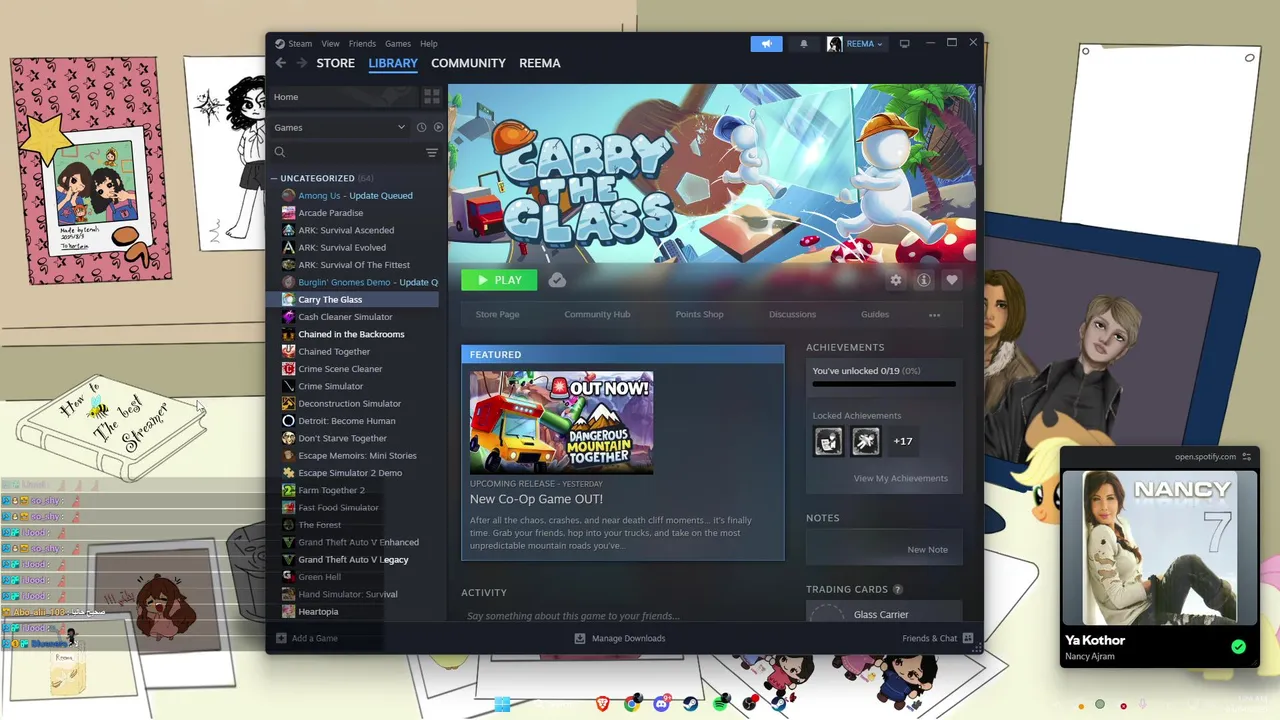Open advanced filter options icon

pyautogui.click(x=432, y=153)
